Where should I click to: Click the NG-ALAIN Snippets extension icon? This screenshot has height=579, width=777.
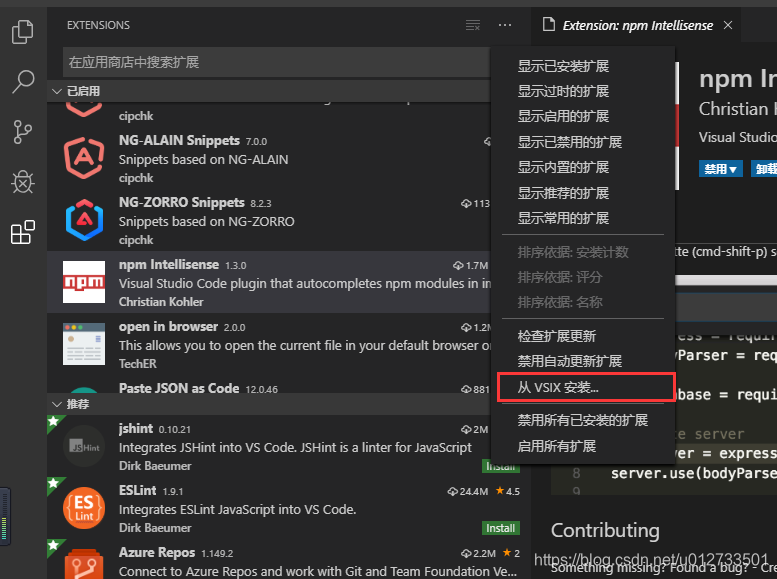click(x=84, y=158)
